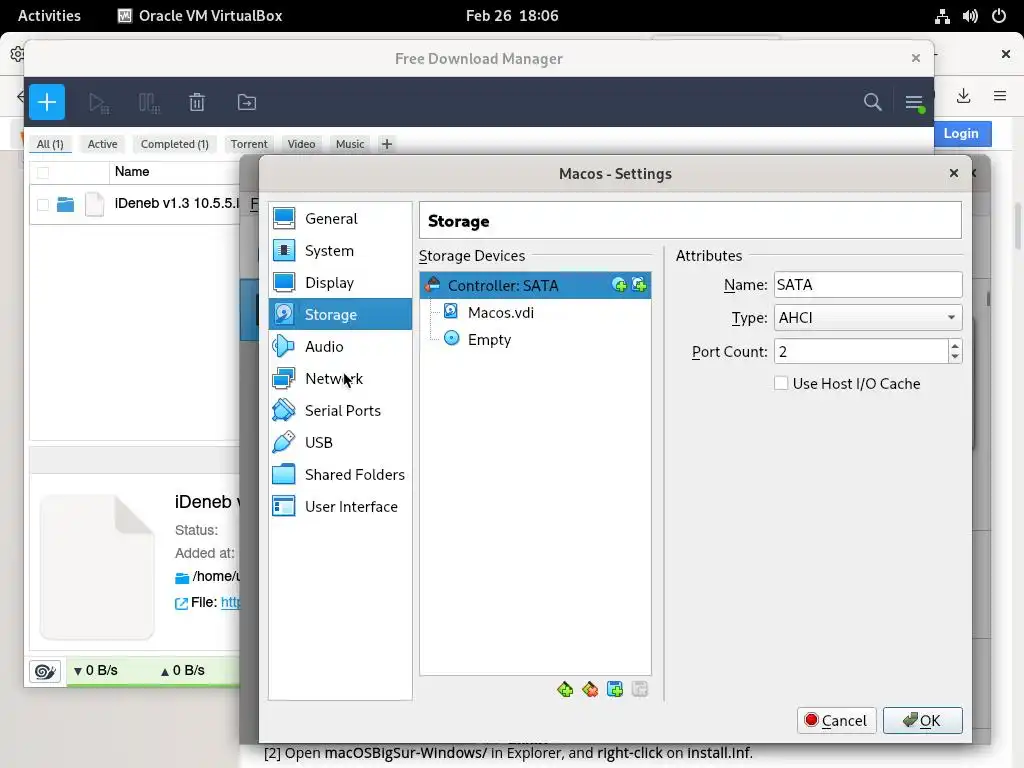Open clock showing Feb 26 18:06
Image resolution: width=1024 pixels, height=768 pixels.
pyautogui.click(x=512, y=16)
